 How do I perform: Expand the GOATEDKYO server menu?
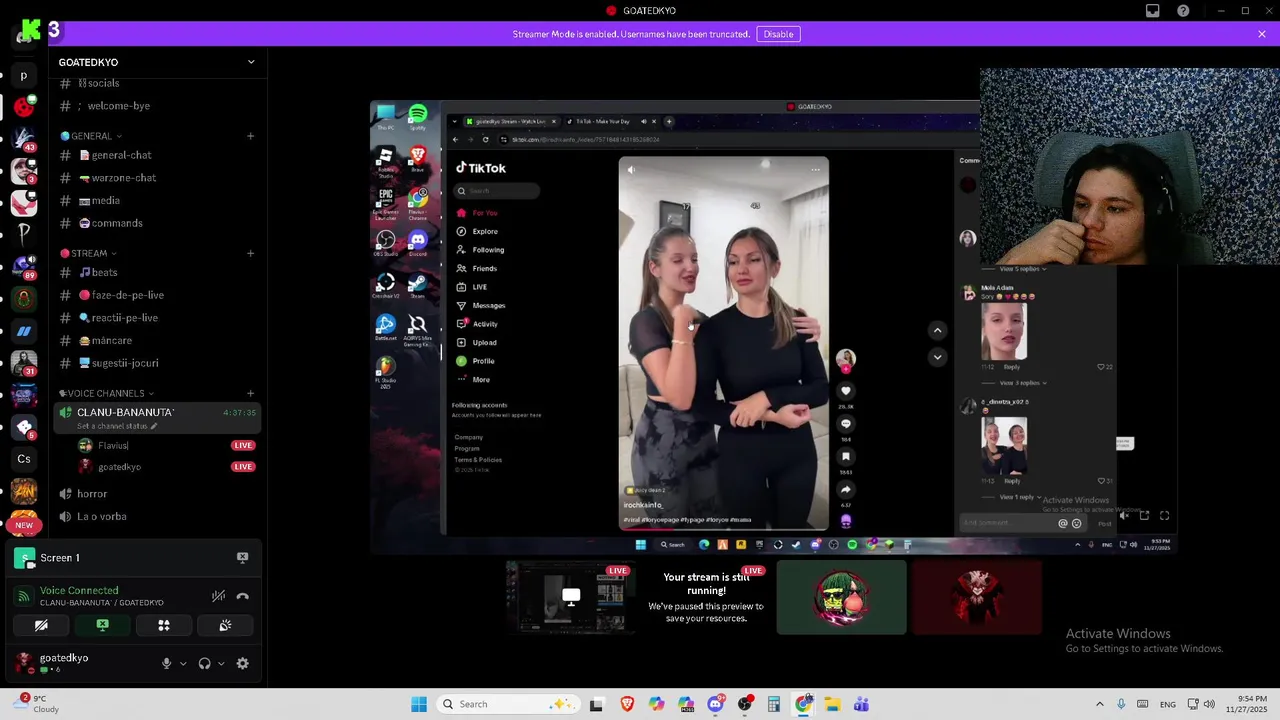251,62
